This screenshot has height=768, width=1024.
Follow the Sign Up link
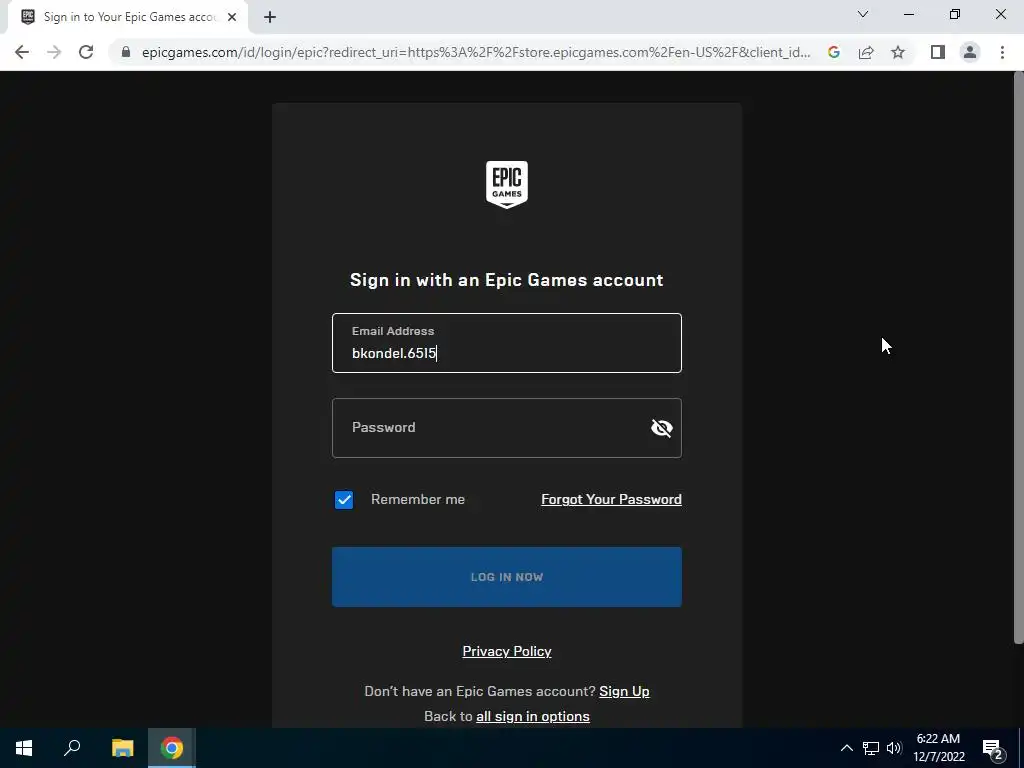pos(624,691)
